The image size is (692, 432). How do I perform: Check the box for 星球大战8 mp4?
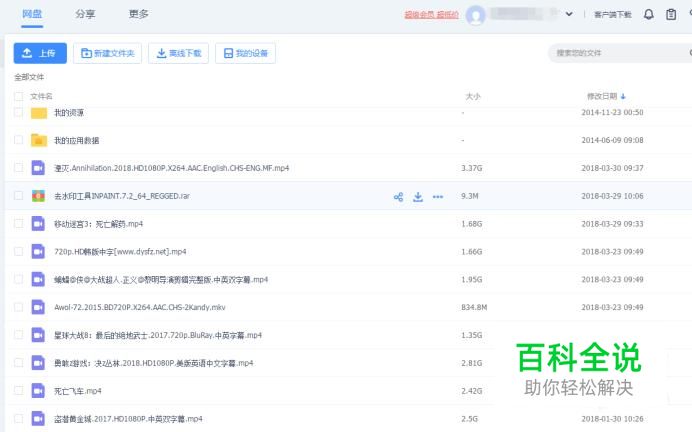point(19,335)
